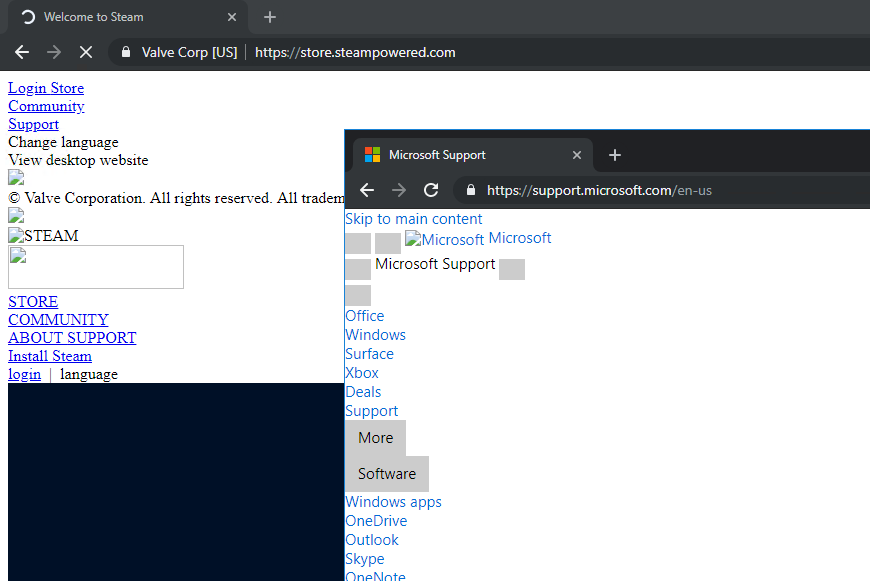Open the Windows link

tap(376, 335)
